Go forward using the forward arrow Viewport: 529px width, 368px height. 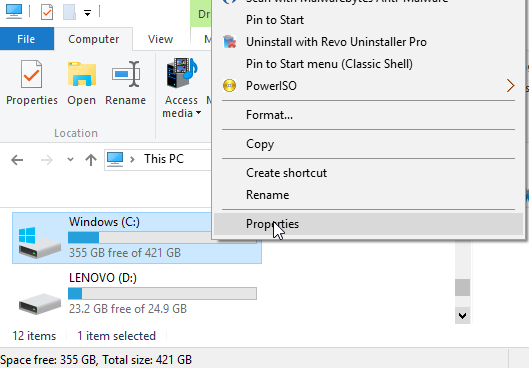pos(47,160)
